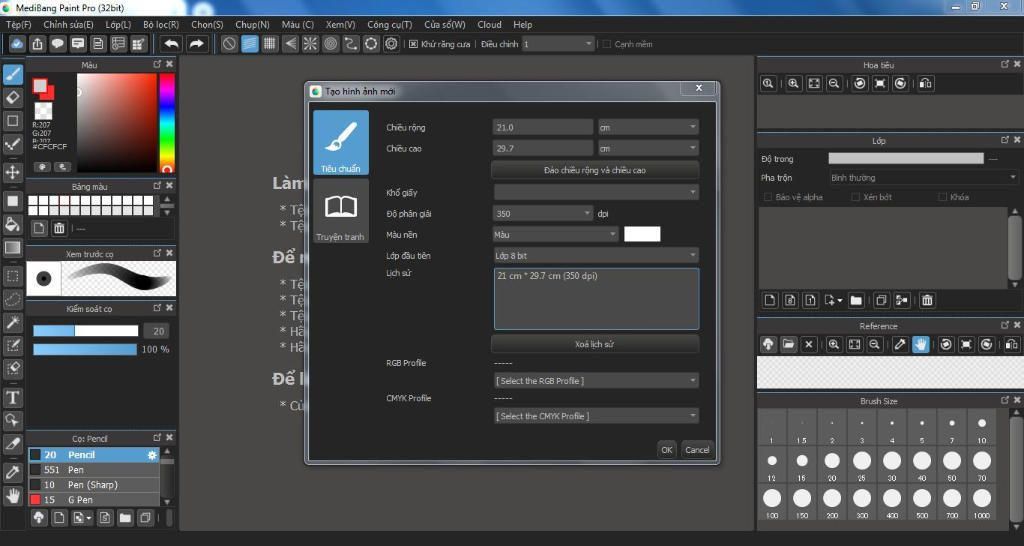Select the Hand tool in left toolbar
The height and width of the screenshot is (546, 1024).
(12, 496)
